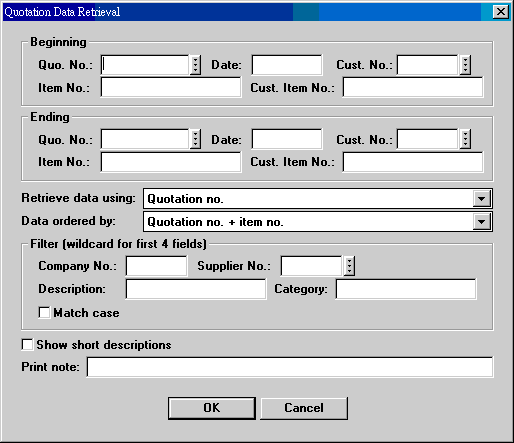Image resolution: width=514 pixels, height=443 pixels.
Task: Focus the Beginning Date field
Action: [x=287, y=65]
